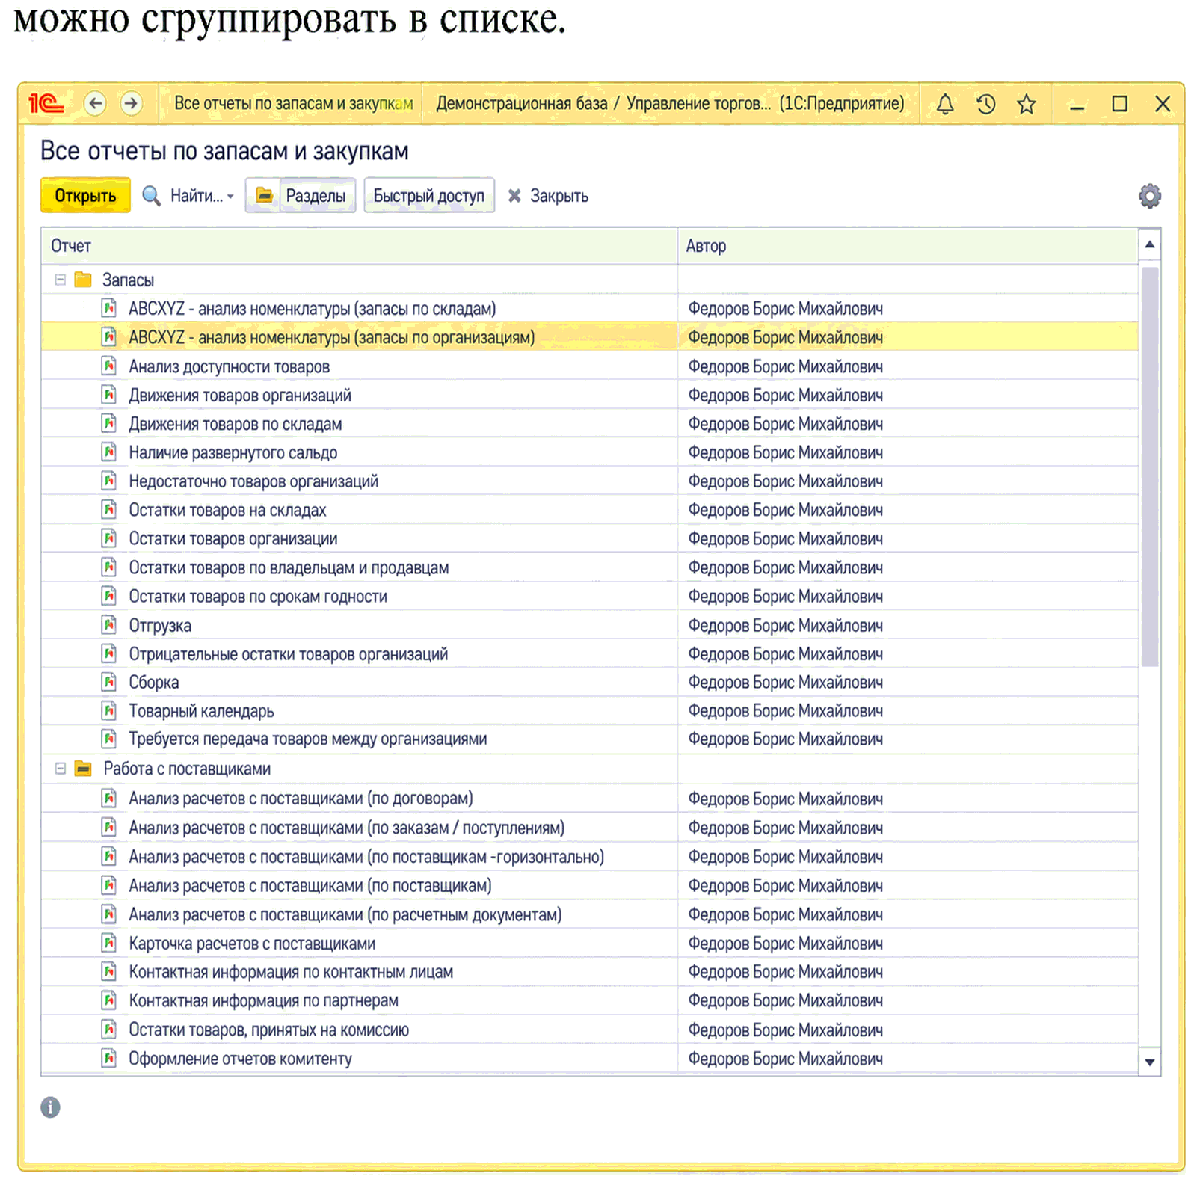This screenshot has height=1200, width=1200.
Task: Click report icon of Товарный календарь
Action: 109,711
